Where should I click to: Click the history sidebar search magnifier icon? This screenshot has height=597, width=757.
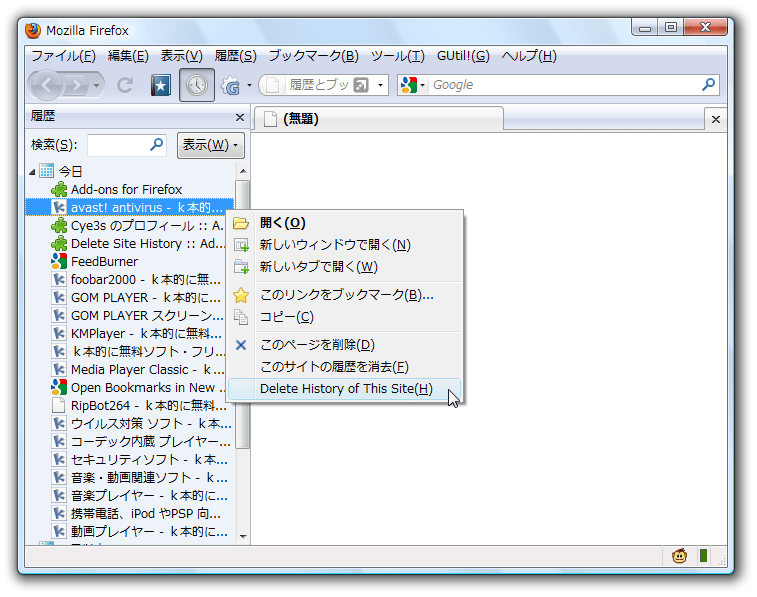[156, 144]
